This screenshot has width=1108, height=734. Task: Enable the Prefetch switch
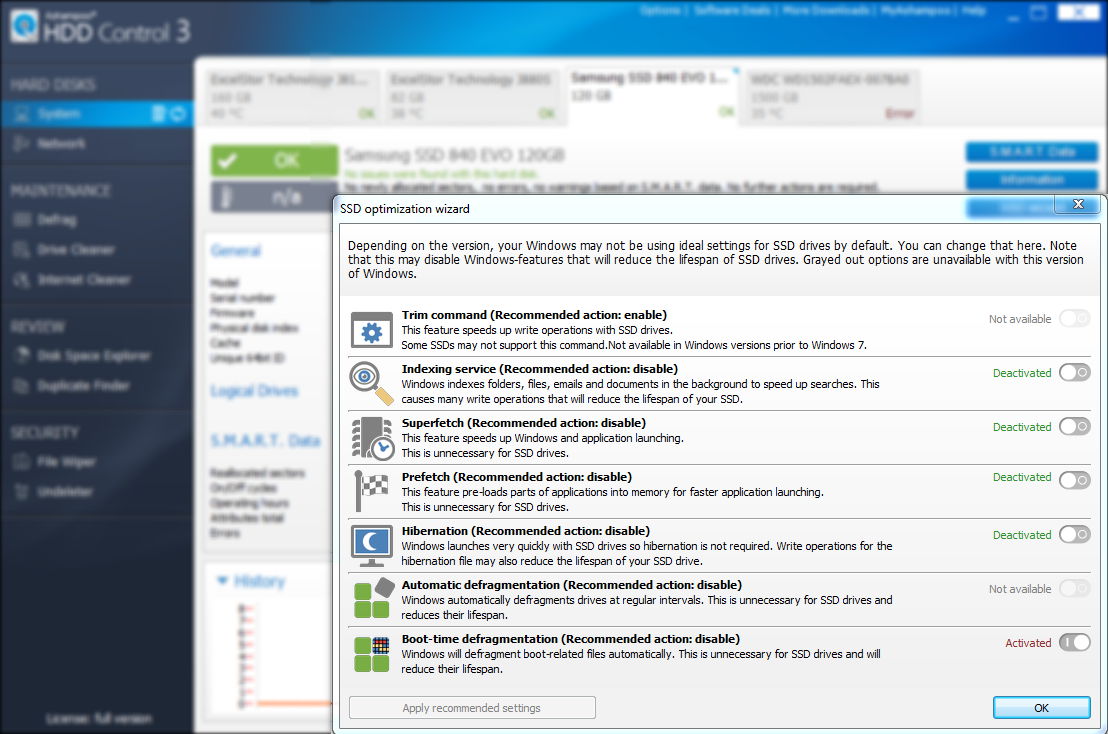(1074, 480)
